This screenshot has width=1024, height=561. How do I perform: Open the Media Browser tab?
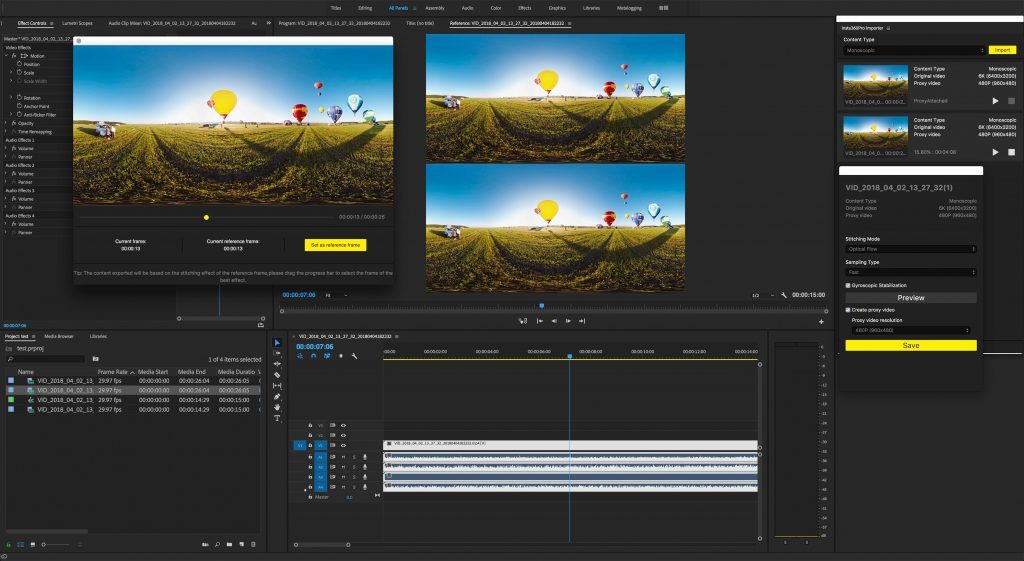point(58,336)
